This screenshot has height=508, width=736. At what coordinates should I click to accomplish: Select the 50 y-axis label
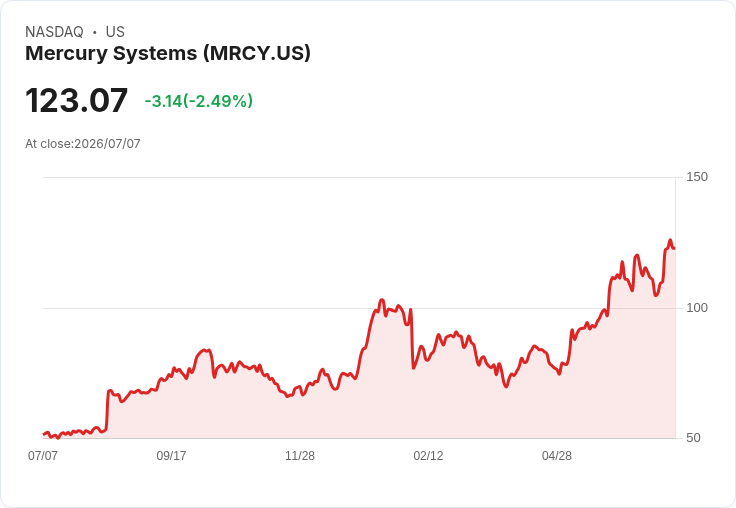[x=693, y=438]
